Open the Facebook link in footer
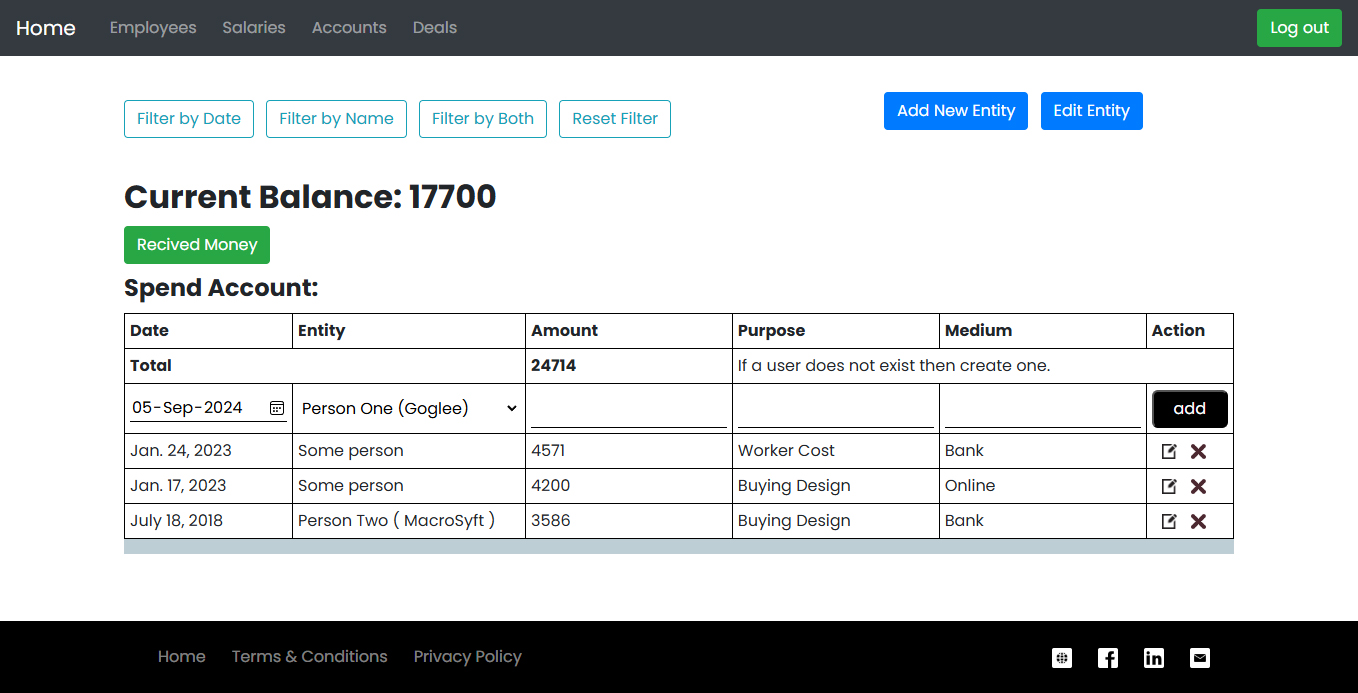The height and width of the screenshot is (693, 1358). pyautogui.click(x=1108, y=657)
